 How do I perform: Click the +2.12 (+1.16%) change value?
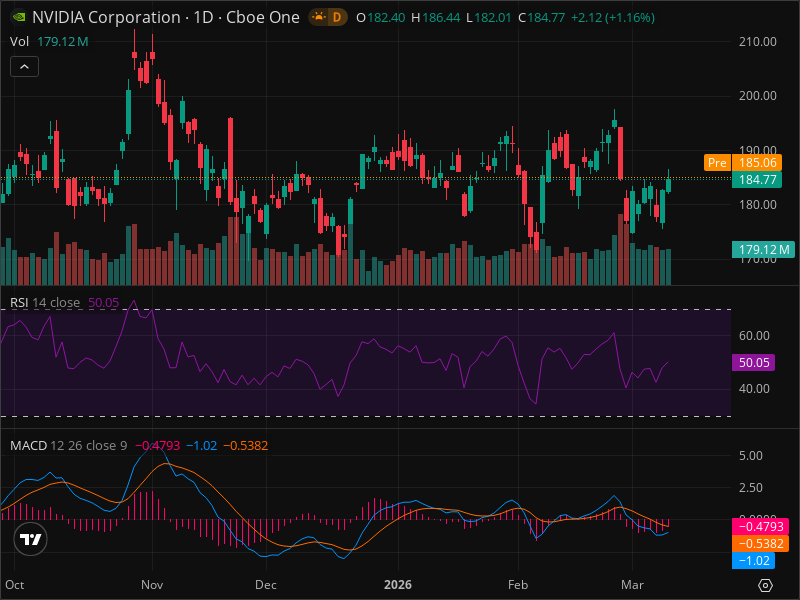pyautogui.click(x=613, y=18)
